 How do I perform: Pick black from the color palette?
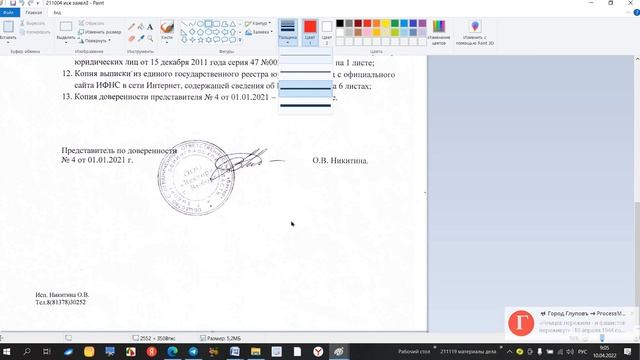[340, 23]
